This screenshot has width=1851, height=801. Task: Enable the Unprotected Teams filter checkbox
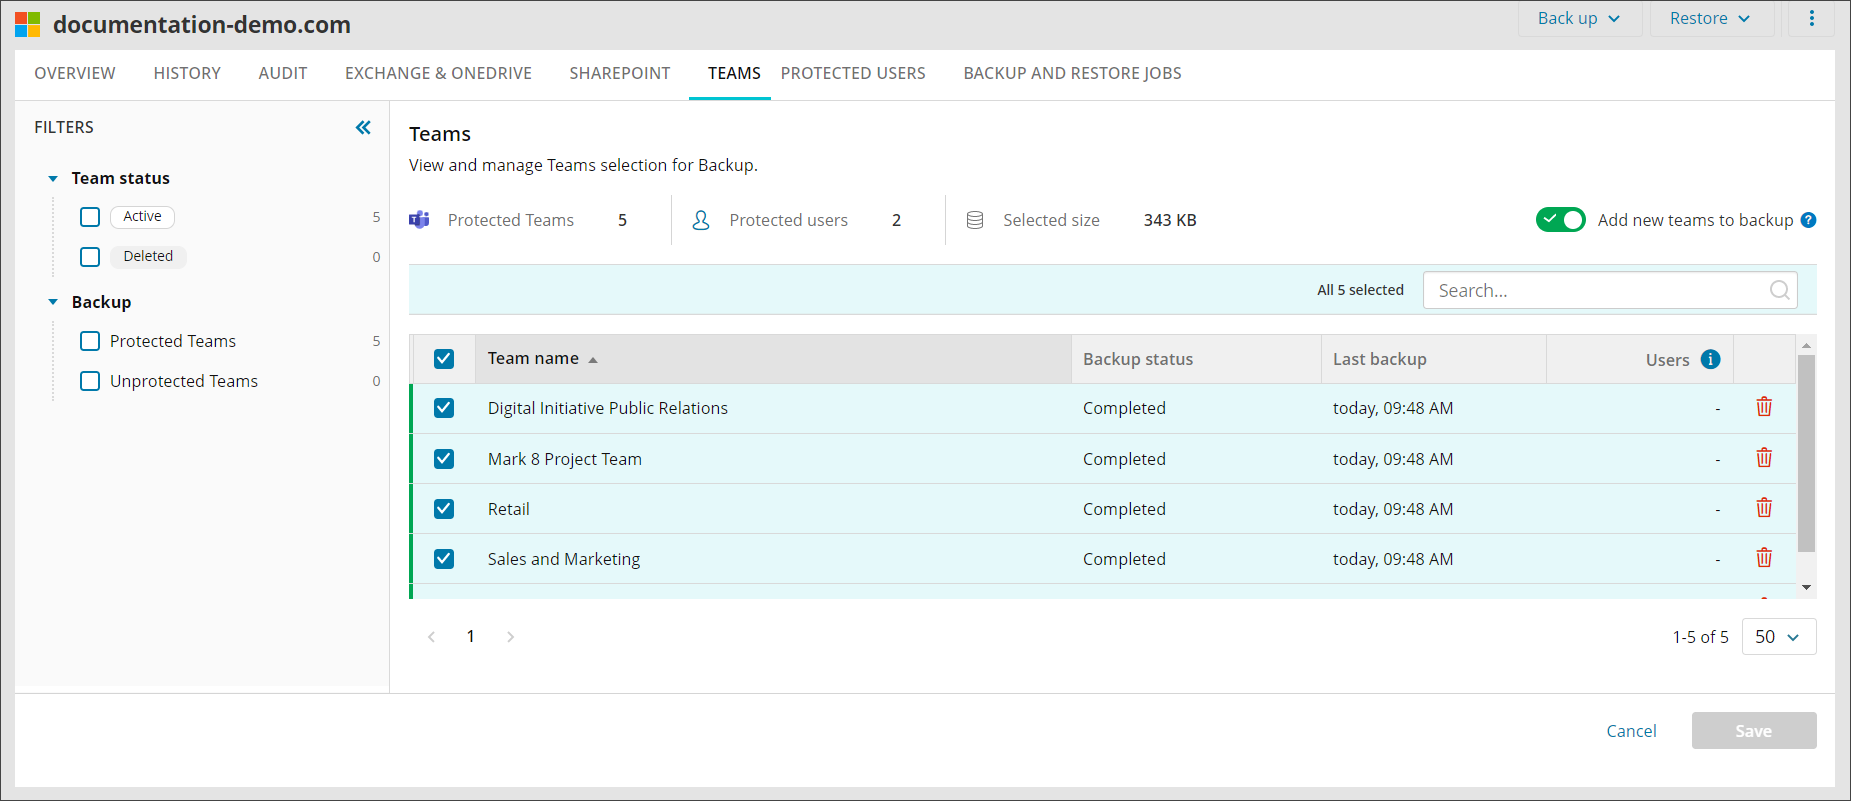(x=90, y=381)
